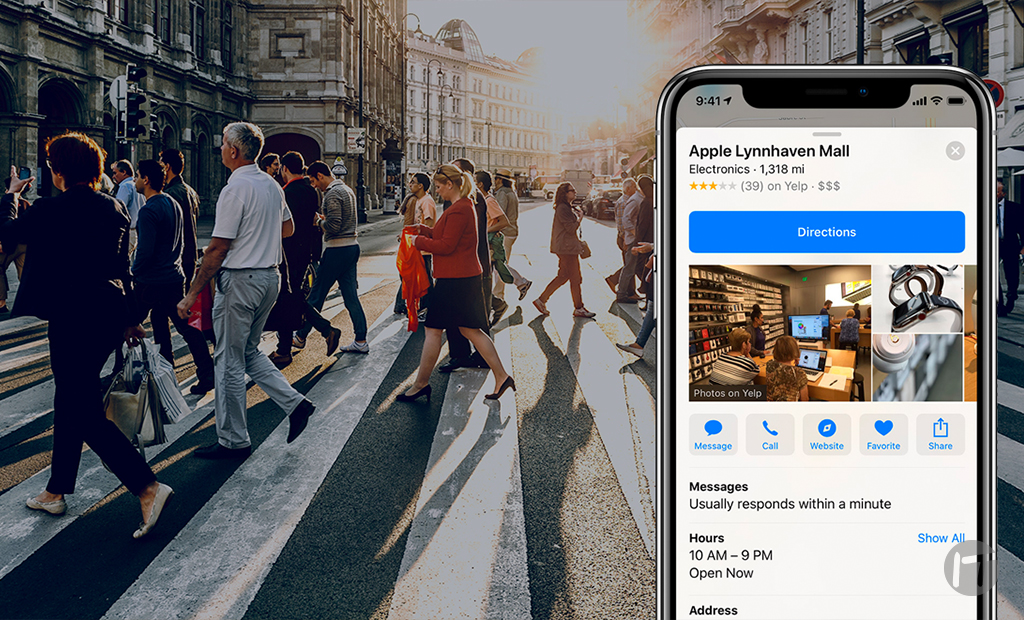Tap the Share icon button
The height and width of the screenshot is (620, 1024).
pos(940,434)
